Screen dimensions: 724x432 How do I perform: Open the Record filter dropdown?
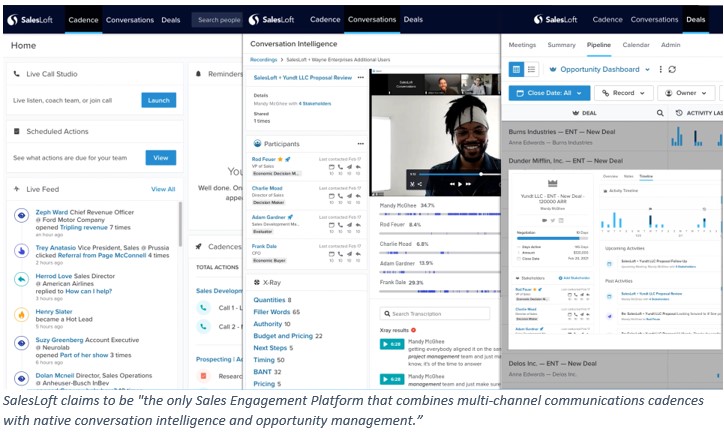[x=624, y=93]
